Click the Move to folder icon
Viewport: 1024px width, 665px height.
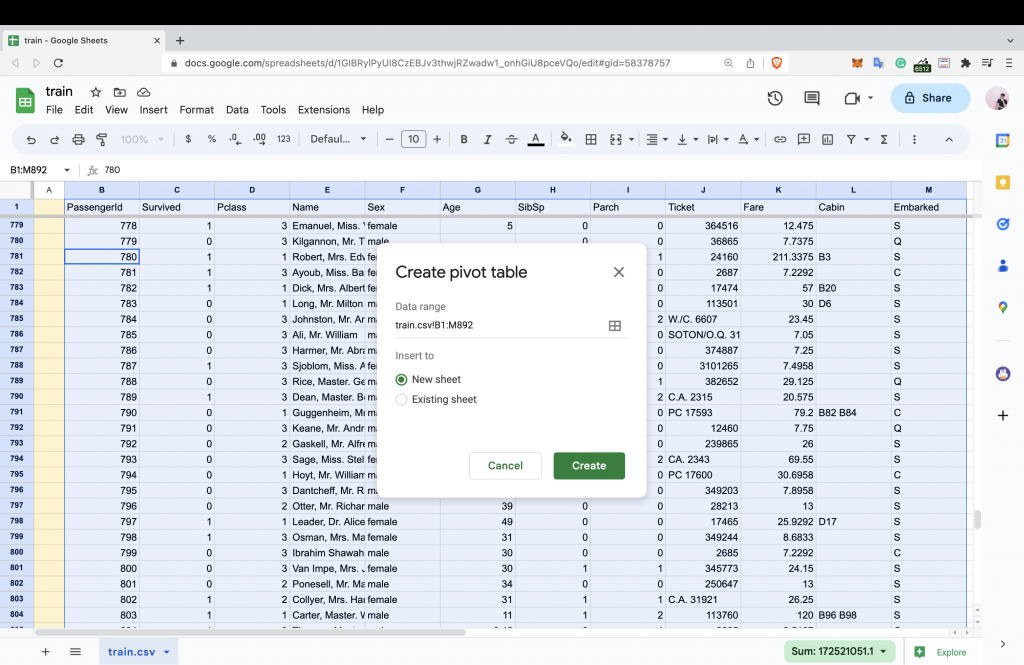pos(120,92)
